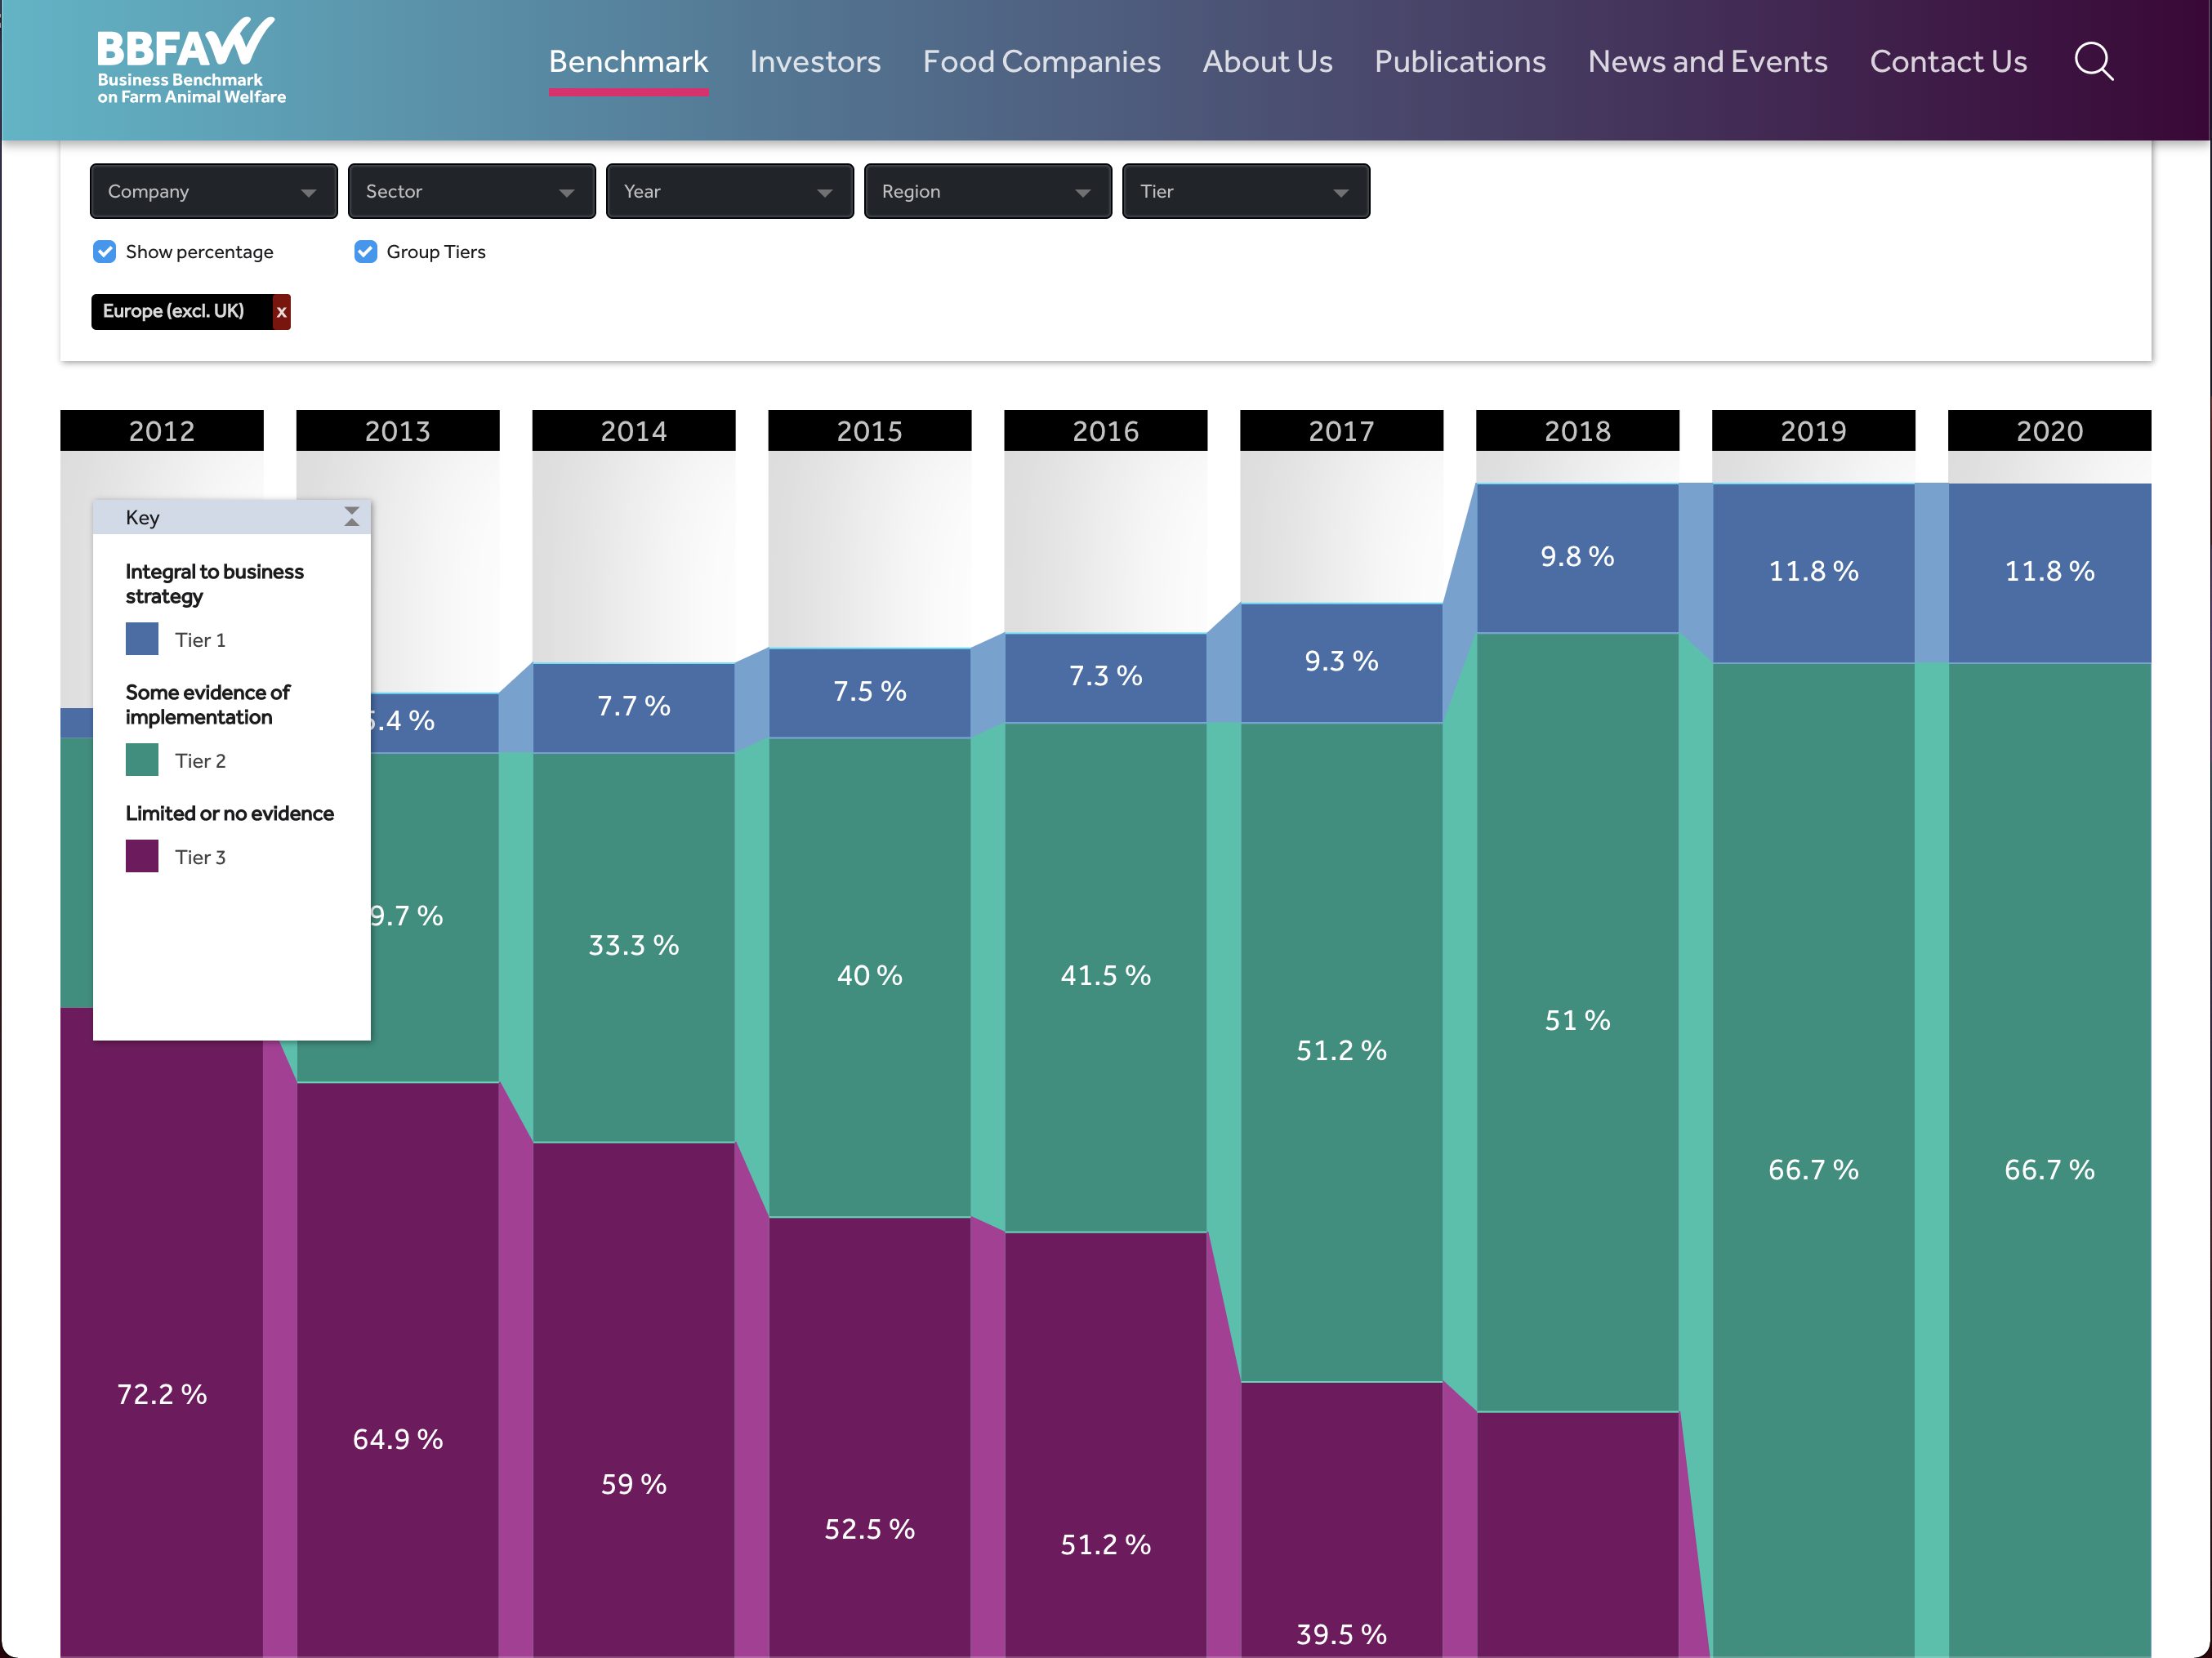Select the 2019 year header
The image size is (2212, 1658).
pos(1814,431)
